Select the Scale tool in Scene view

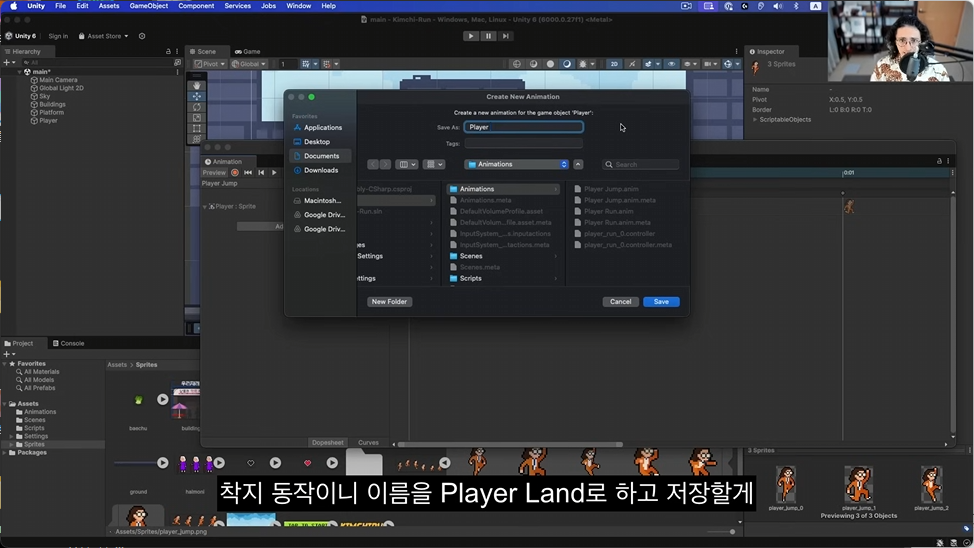(197, 117)
